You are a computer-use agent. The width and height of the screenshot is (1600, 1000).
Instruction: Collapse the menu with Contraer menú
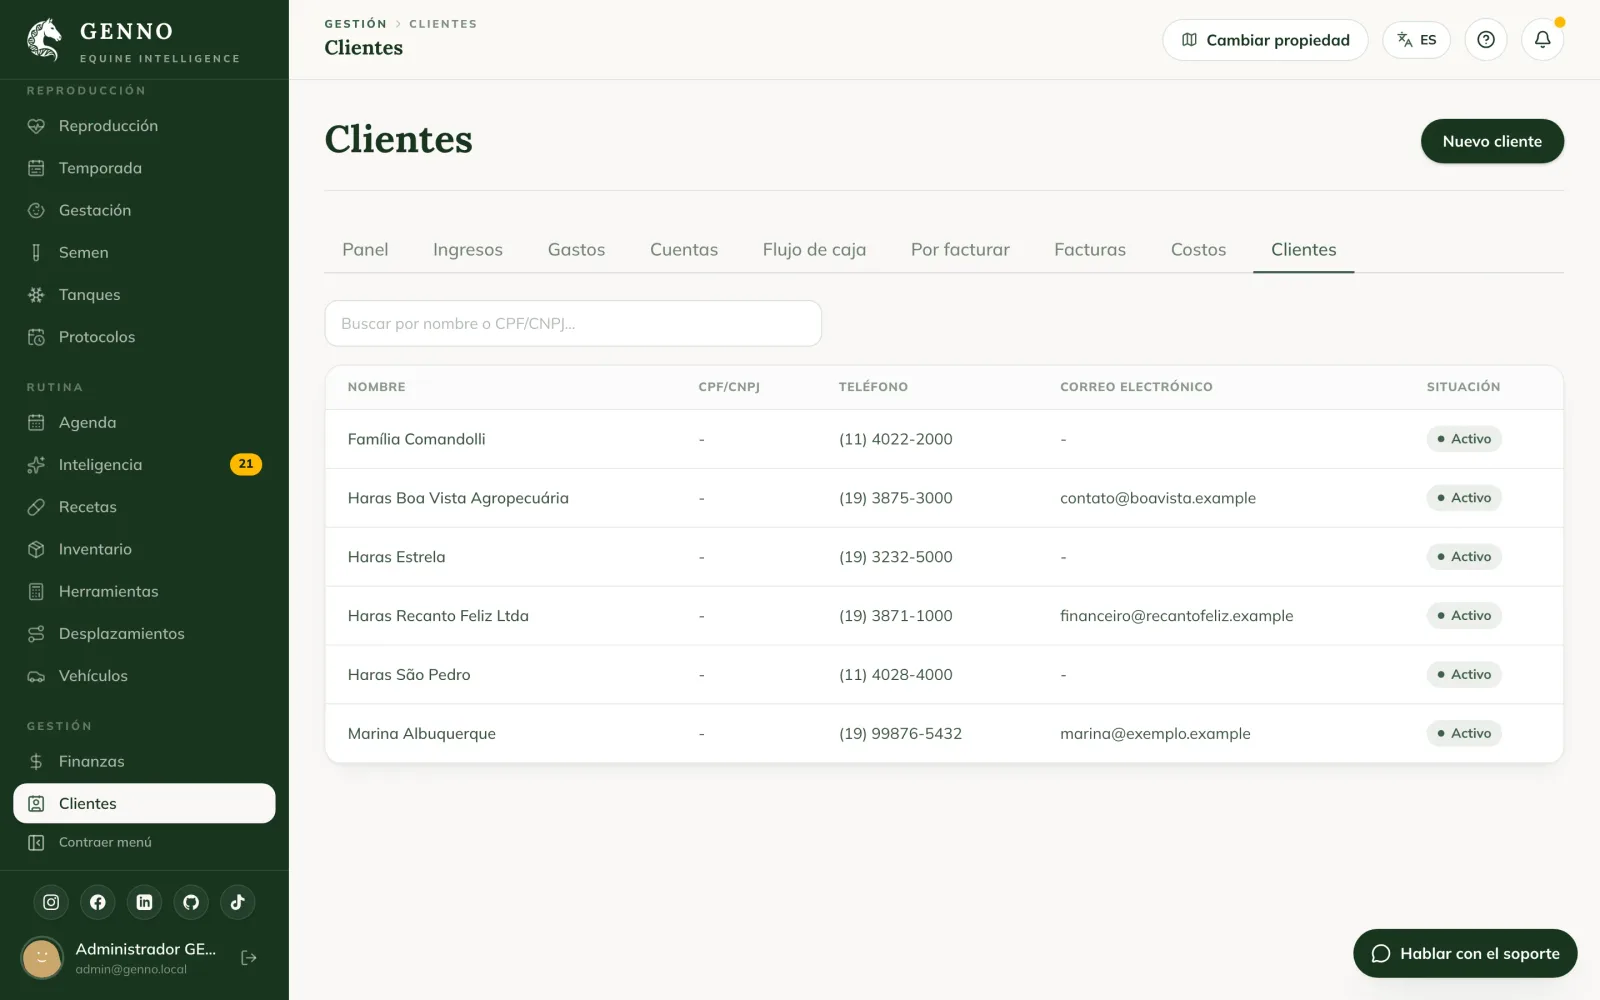[144, 842]
